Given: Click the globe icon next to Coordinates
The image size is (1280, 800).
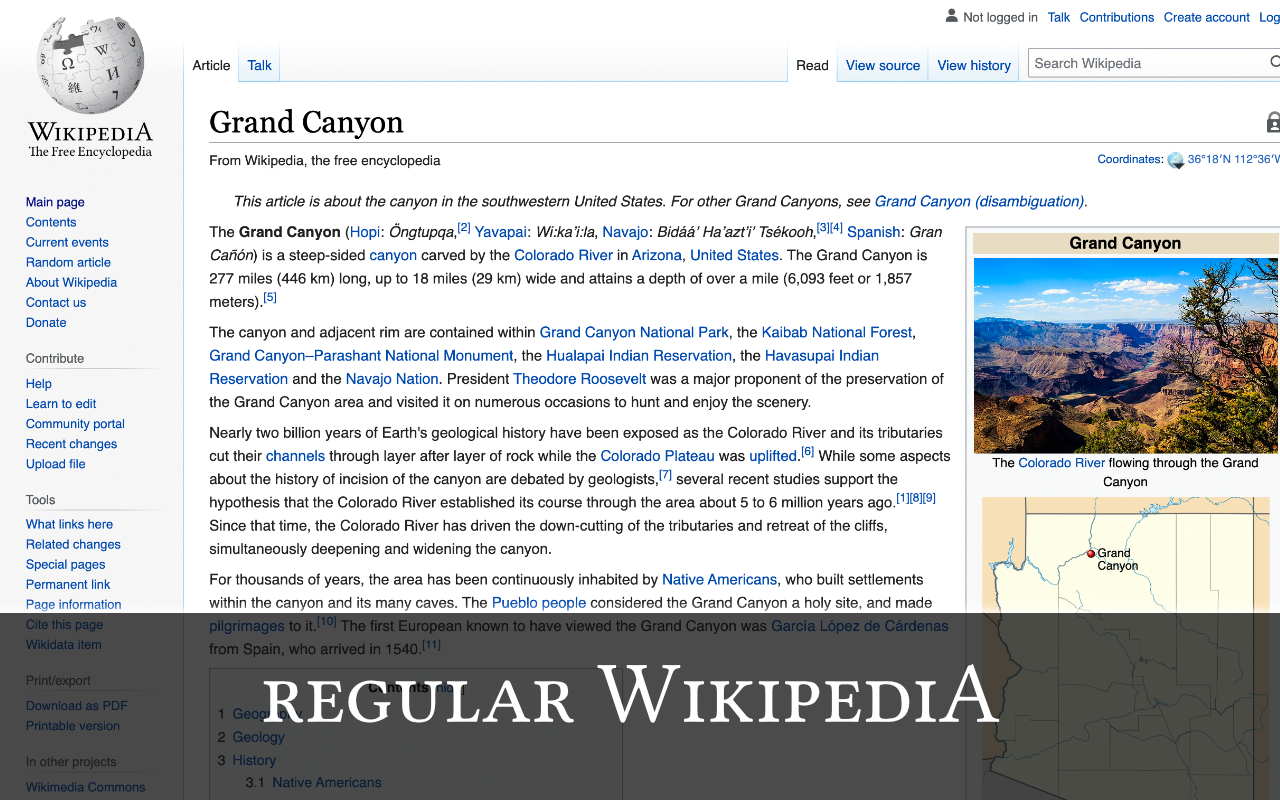Looking at the screenshot, I should [x=1176, y=159].
